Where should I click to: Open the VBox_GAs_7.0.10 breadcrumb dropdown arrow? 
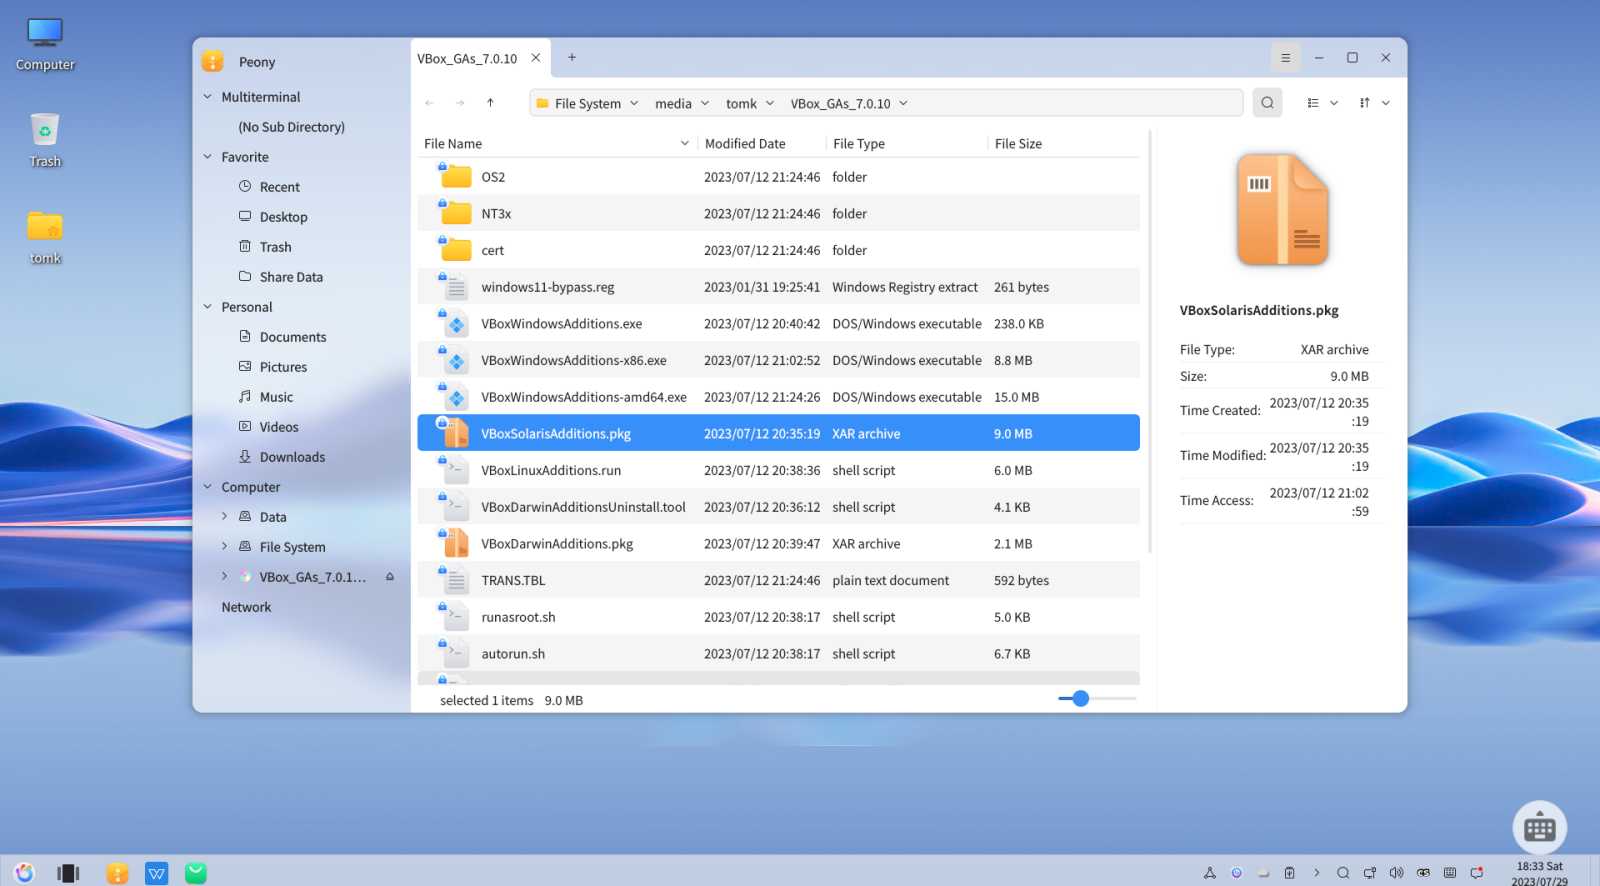click(903, 103)
